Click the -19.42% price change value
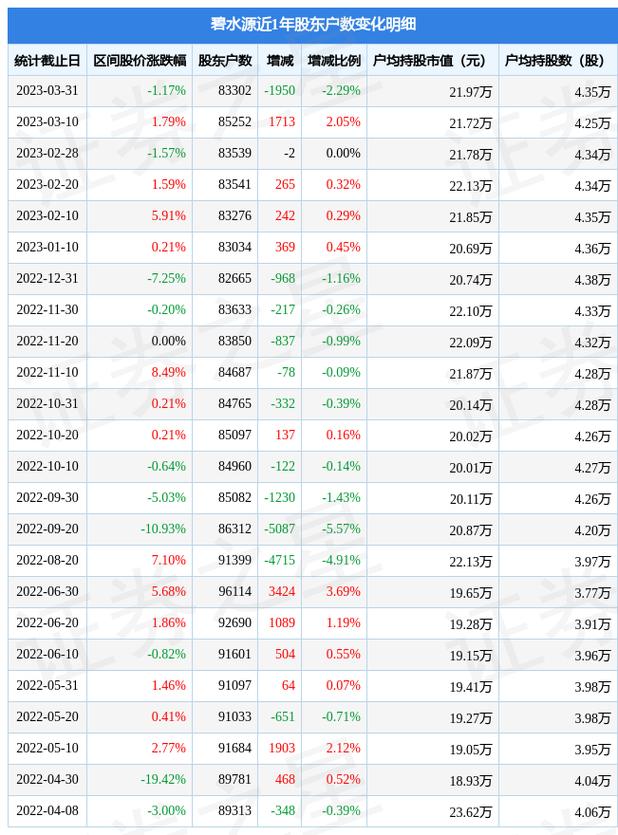The image size is (618, 835). pyautogui.click(x=163, y=780)
